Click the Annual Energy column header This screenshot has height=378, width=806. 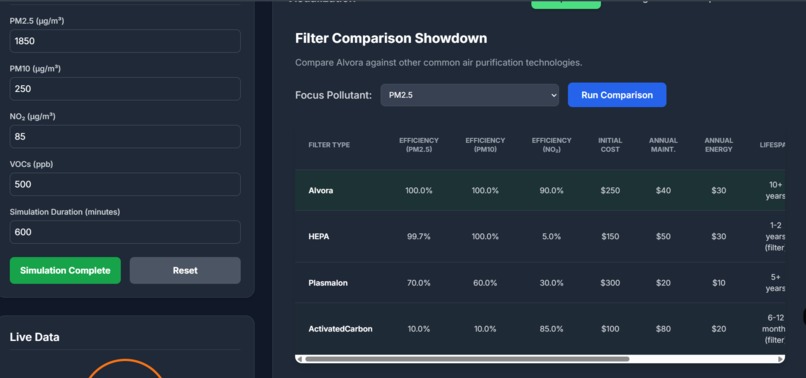click(719, 145)
